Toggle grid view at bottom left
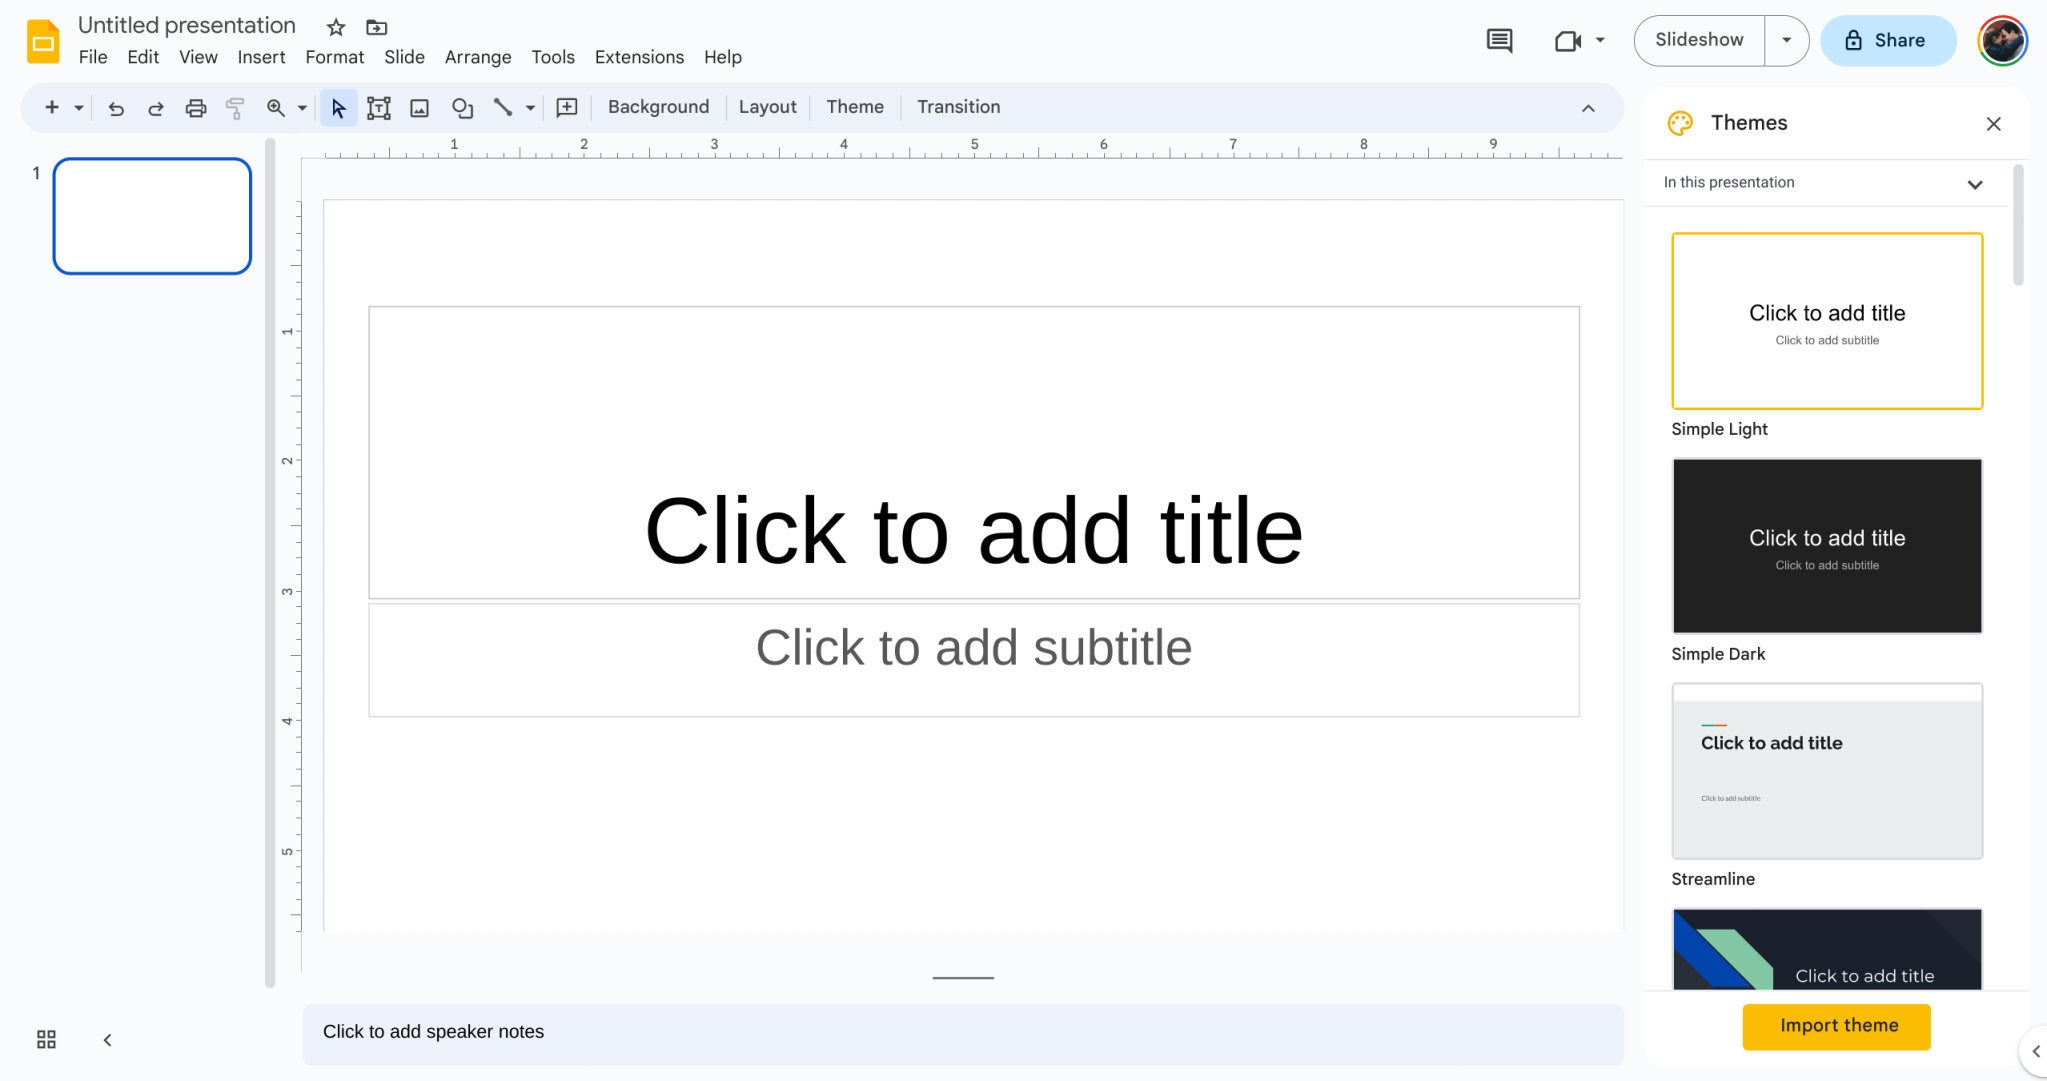This screenshot has height=1081, width=2047. click(x=46, y=1039)
